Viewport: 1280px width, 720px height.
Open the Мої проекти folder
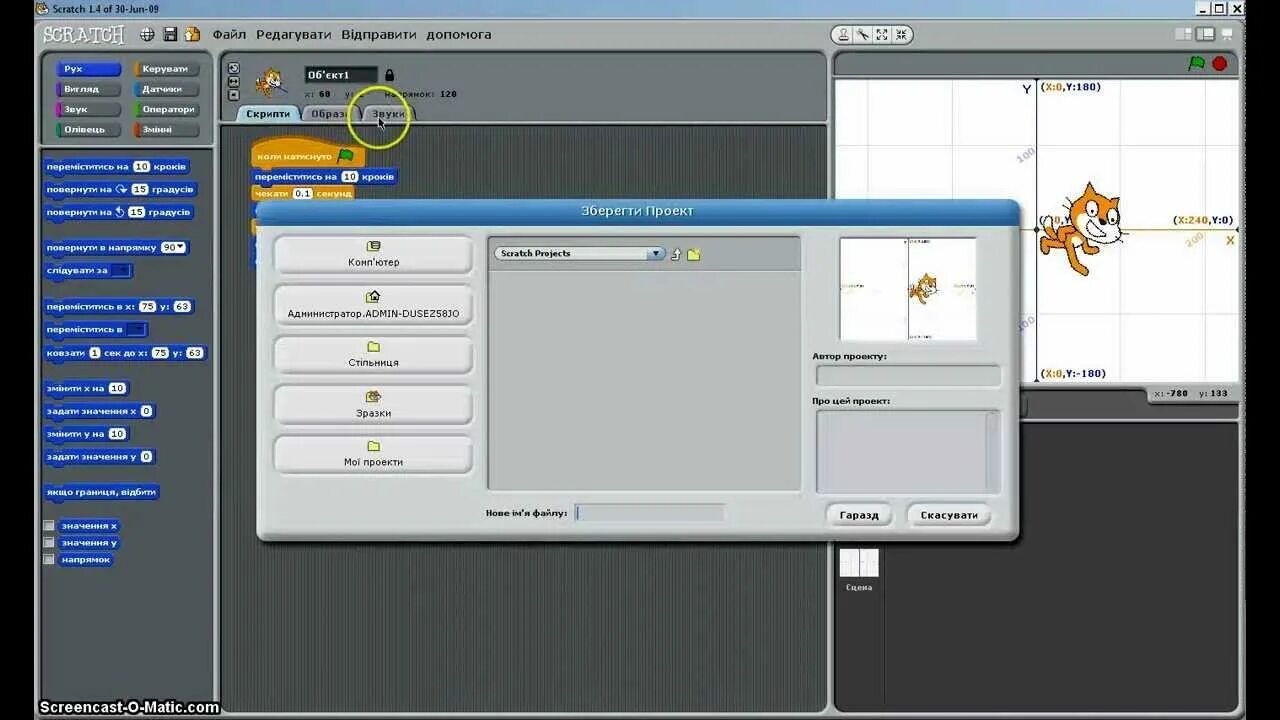(373, 454)
